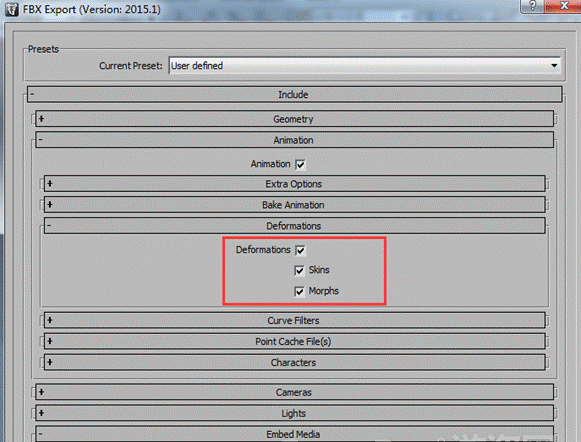Collapse the Embed Media rollout
Image resolution: width=581 pixels, height=442 pixels.
[x=295, y=434]
